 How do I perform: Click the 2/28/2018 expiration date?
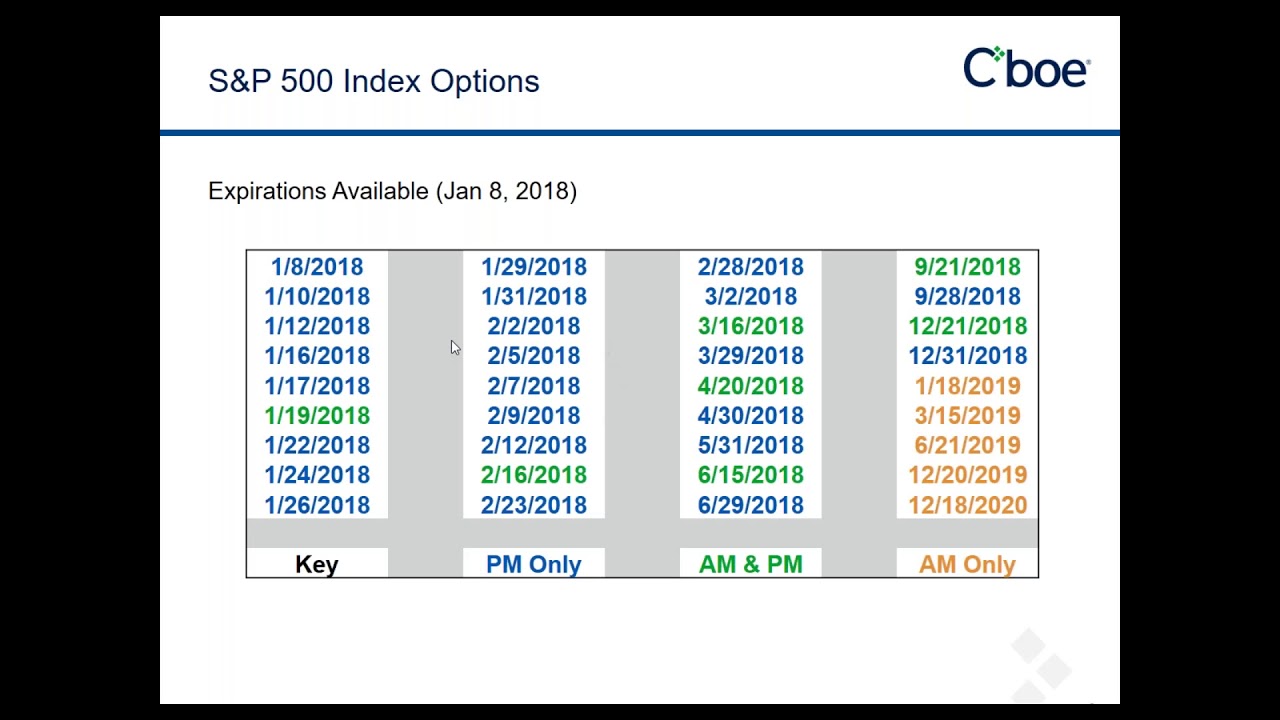[751, 267]
